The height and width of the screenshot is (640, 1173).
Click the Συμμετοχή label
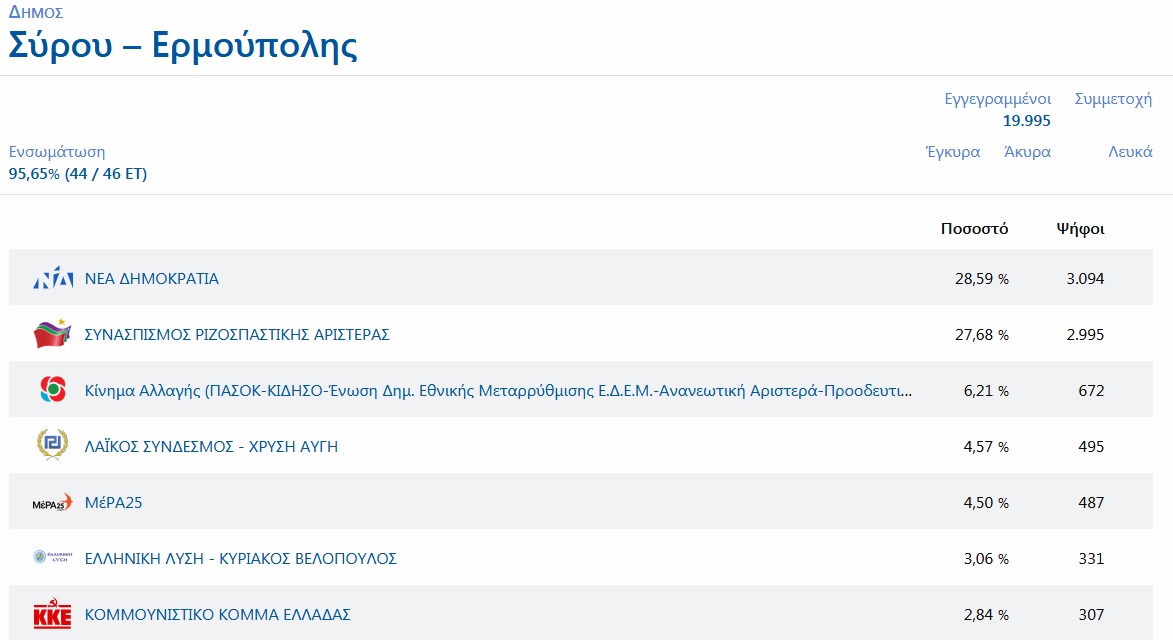(x=1113, y=99)
